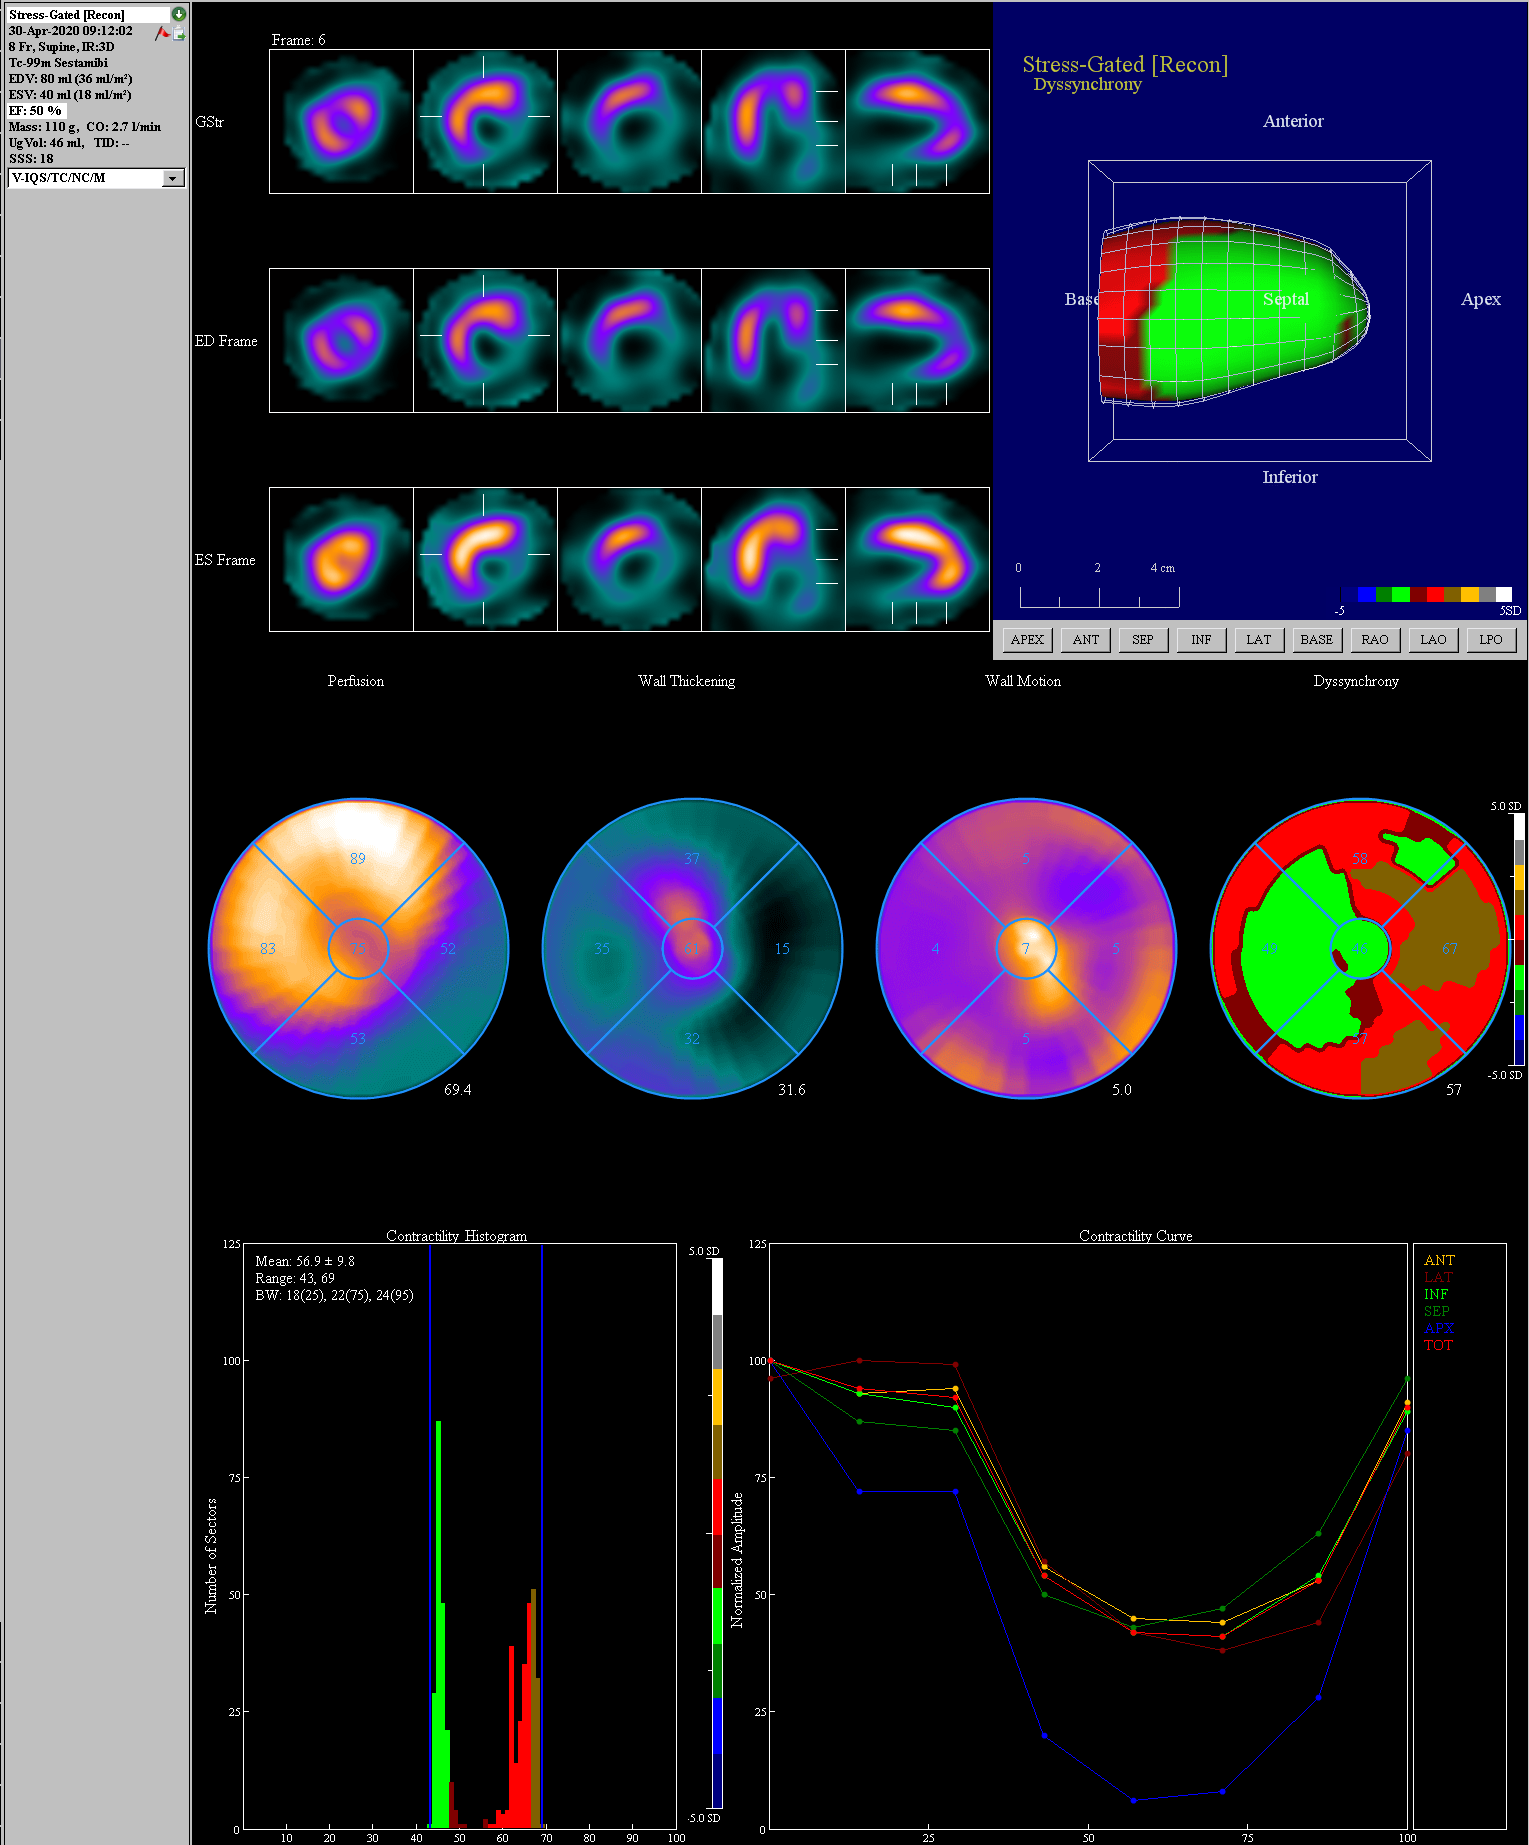
Task: Click the last ED Frame slice
Action: (917, 340)
